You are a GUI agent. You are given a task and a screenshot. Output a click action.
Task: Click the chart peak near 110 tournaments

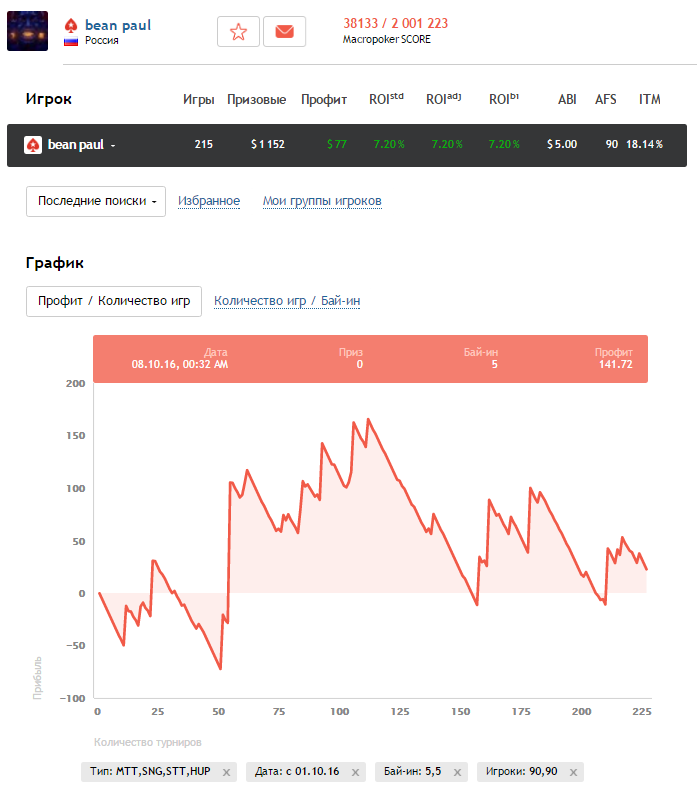pos(367,419)
